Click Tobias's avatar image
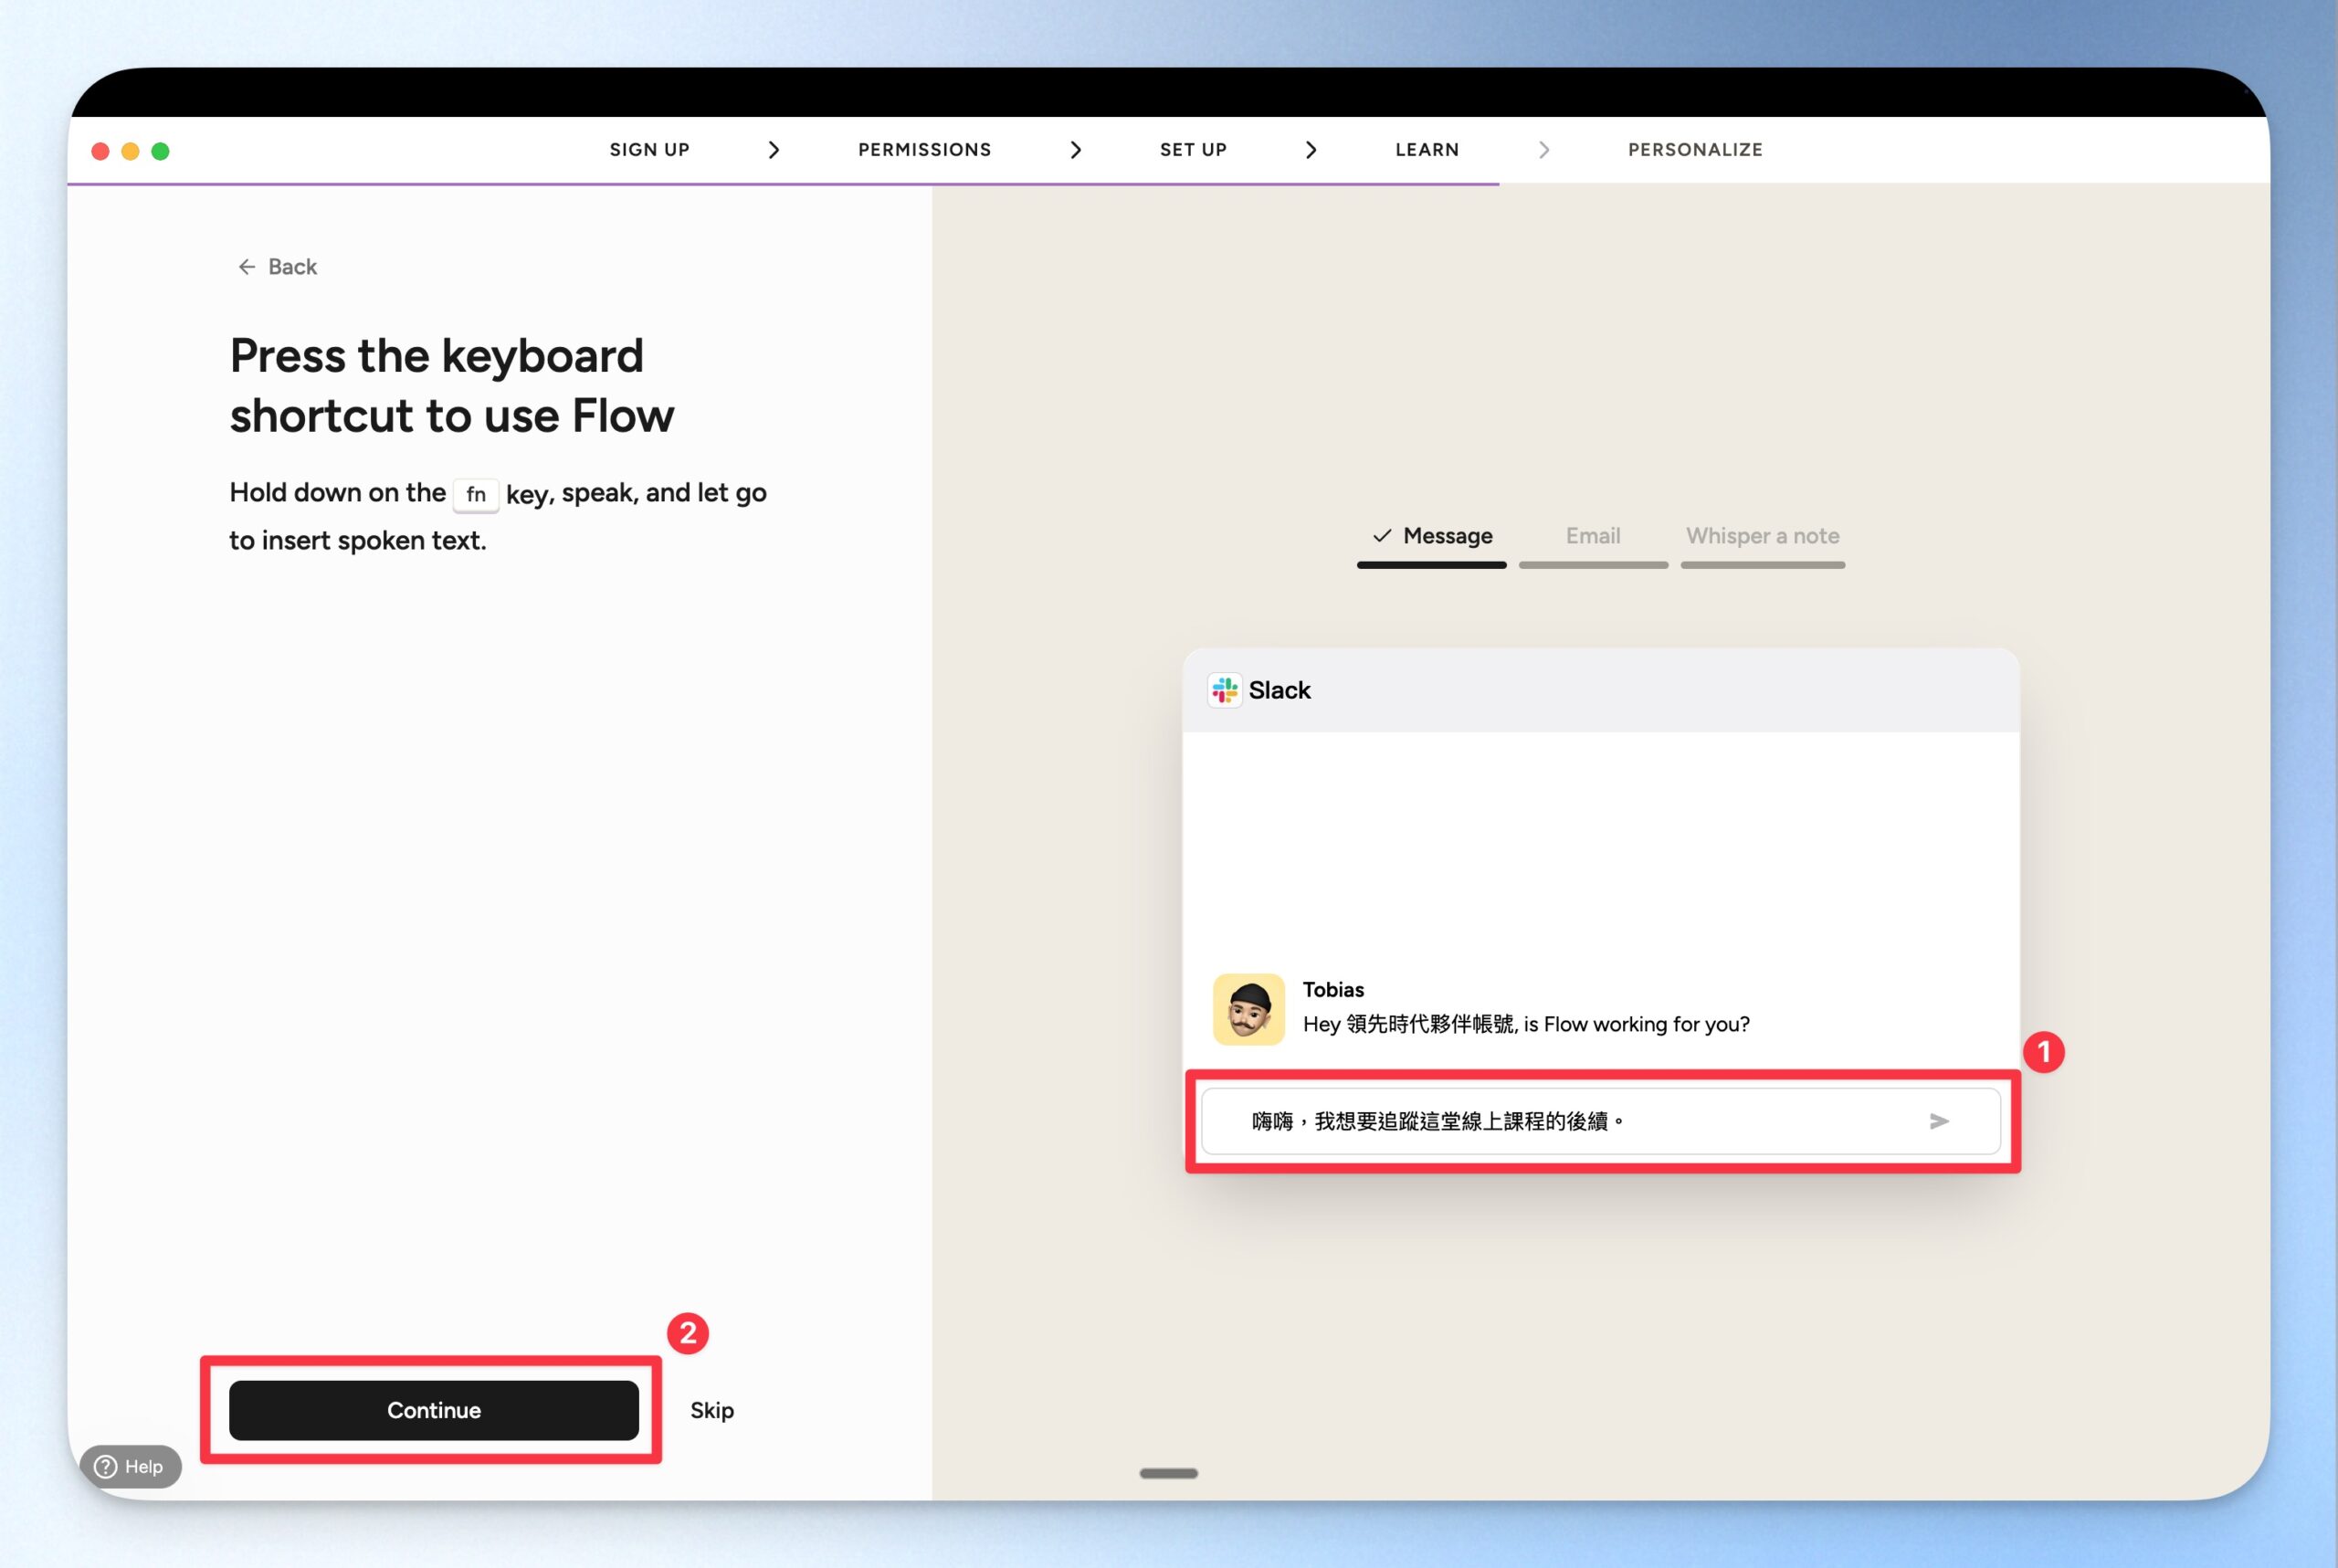 click(x=1248, y=1009)
